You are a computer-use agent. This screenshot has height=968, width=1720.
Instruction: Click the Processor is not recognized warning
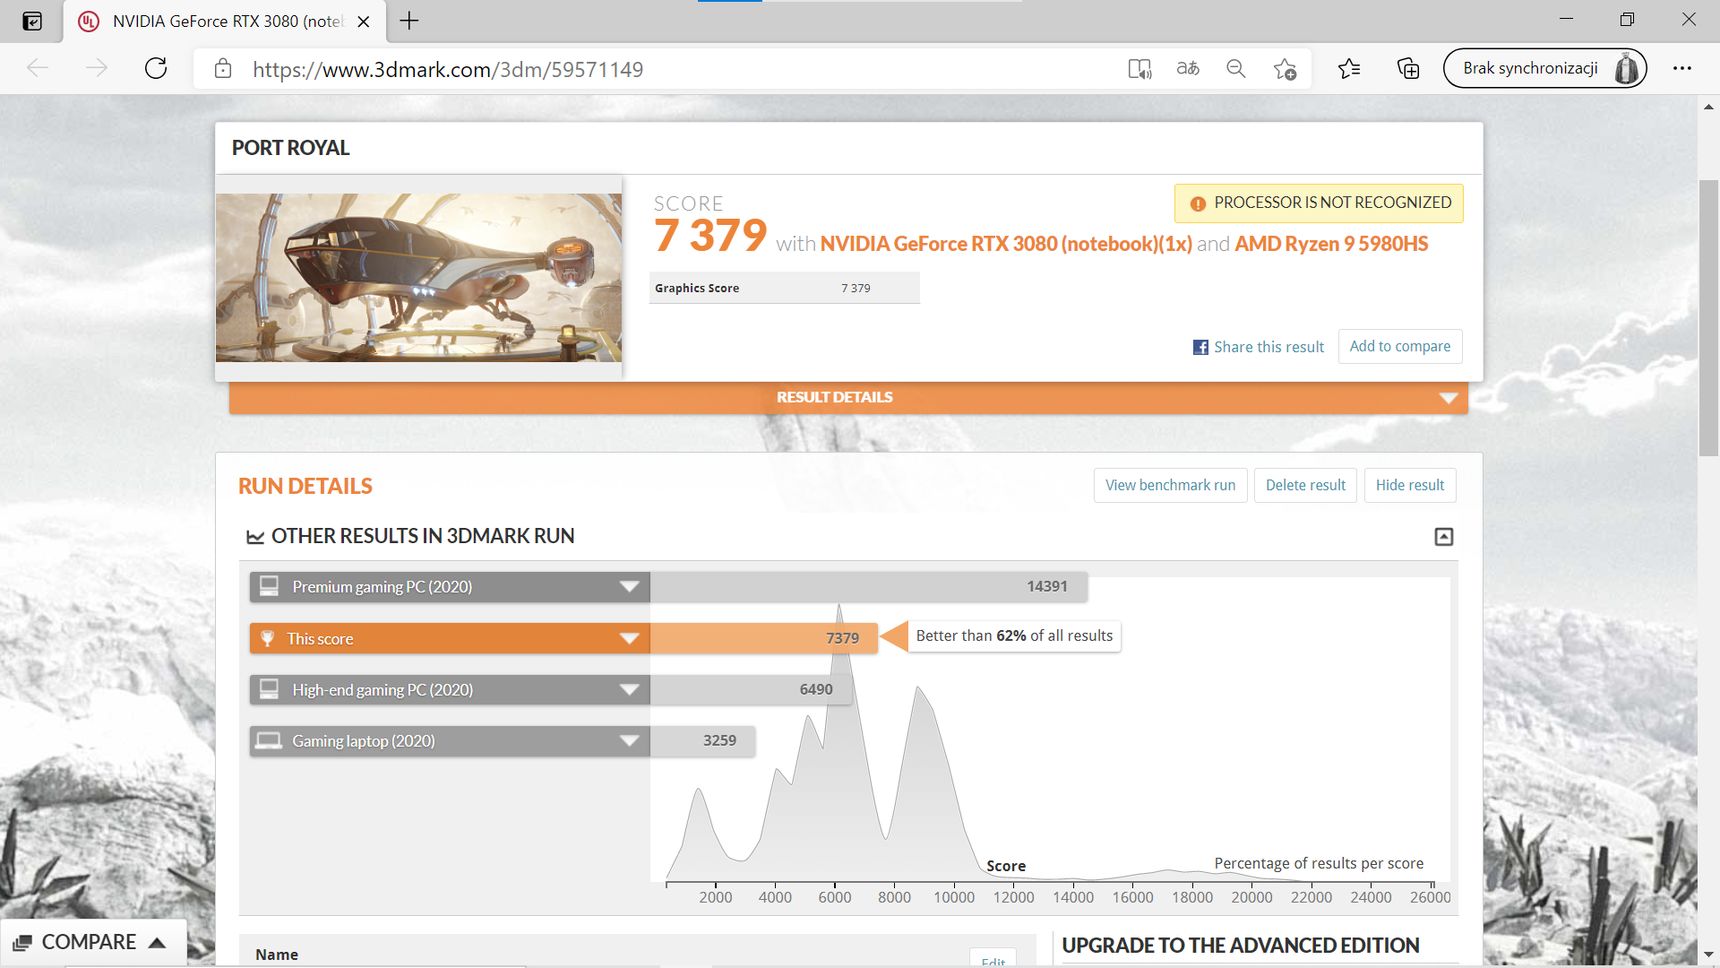click(x=1319, y=203)
